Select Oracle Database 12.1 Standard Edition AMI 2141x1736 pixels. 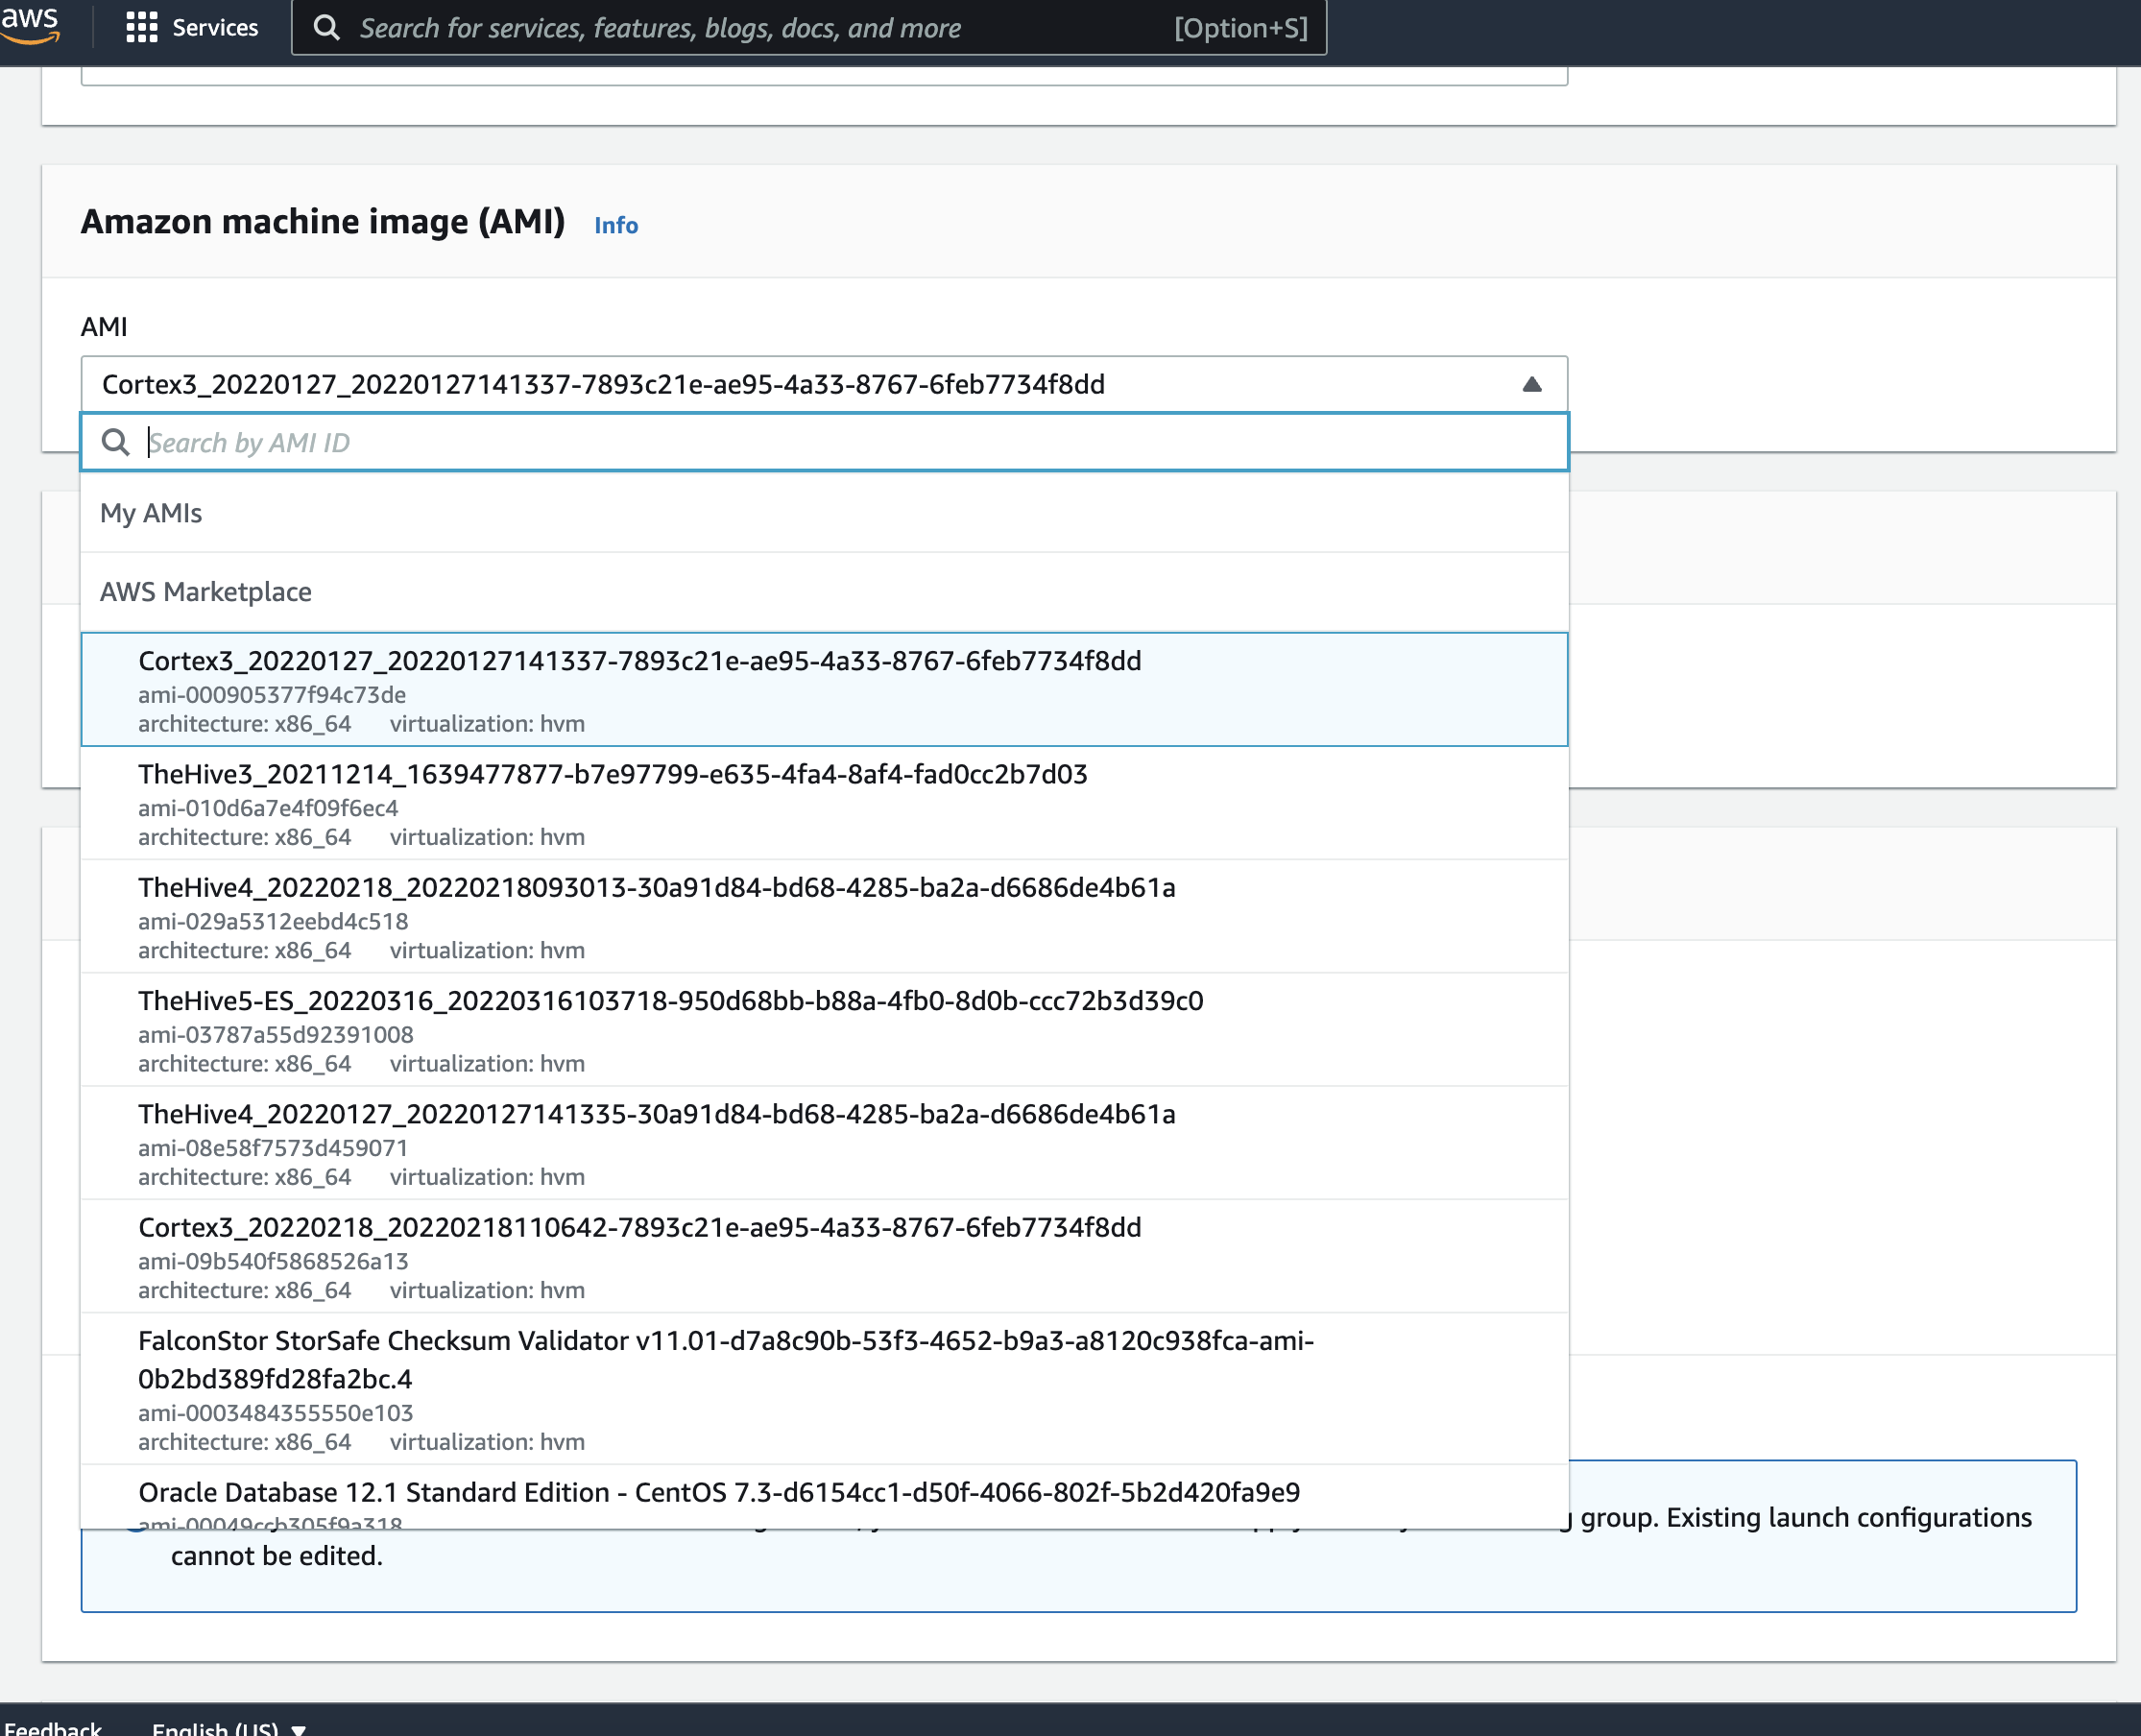pyautogui.click(x=719, y=1491)
